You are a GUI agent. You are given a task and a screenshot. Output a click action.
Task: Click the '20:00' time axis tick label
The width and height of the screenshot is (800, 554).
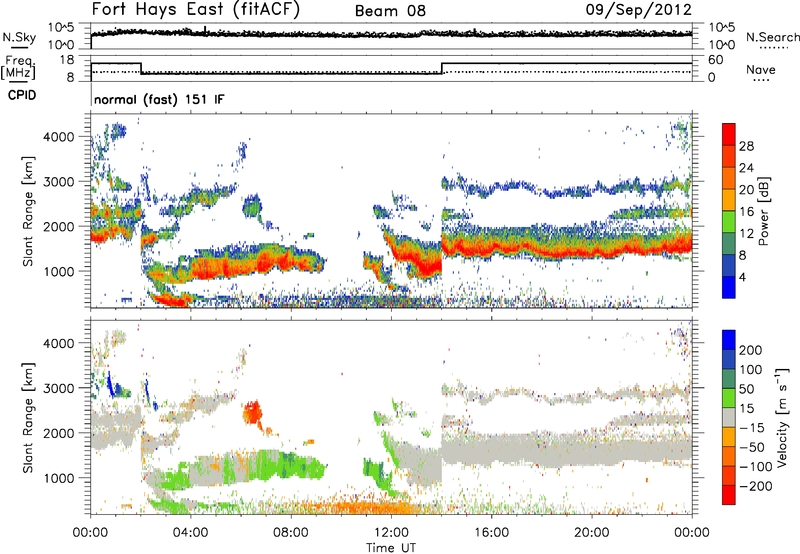[591, 533]
